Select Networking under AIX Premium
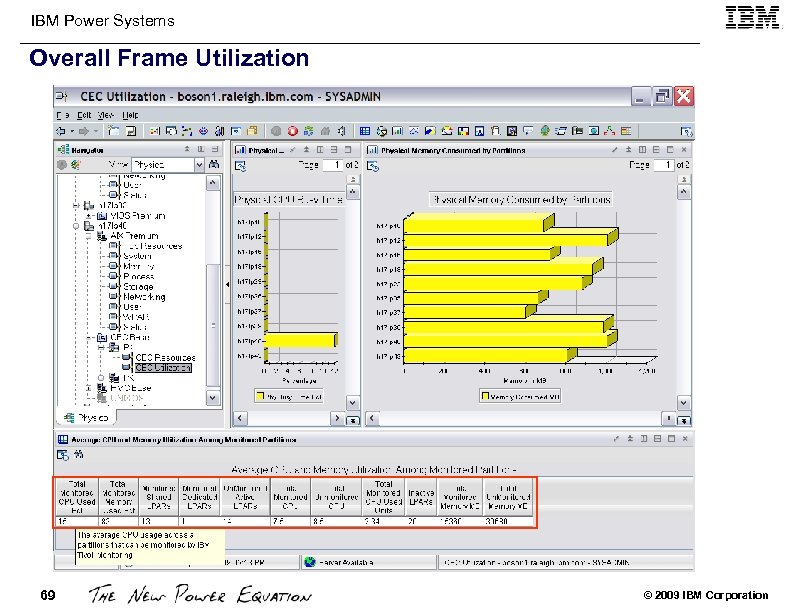 pyautogui.click(x=144, y=297)
